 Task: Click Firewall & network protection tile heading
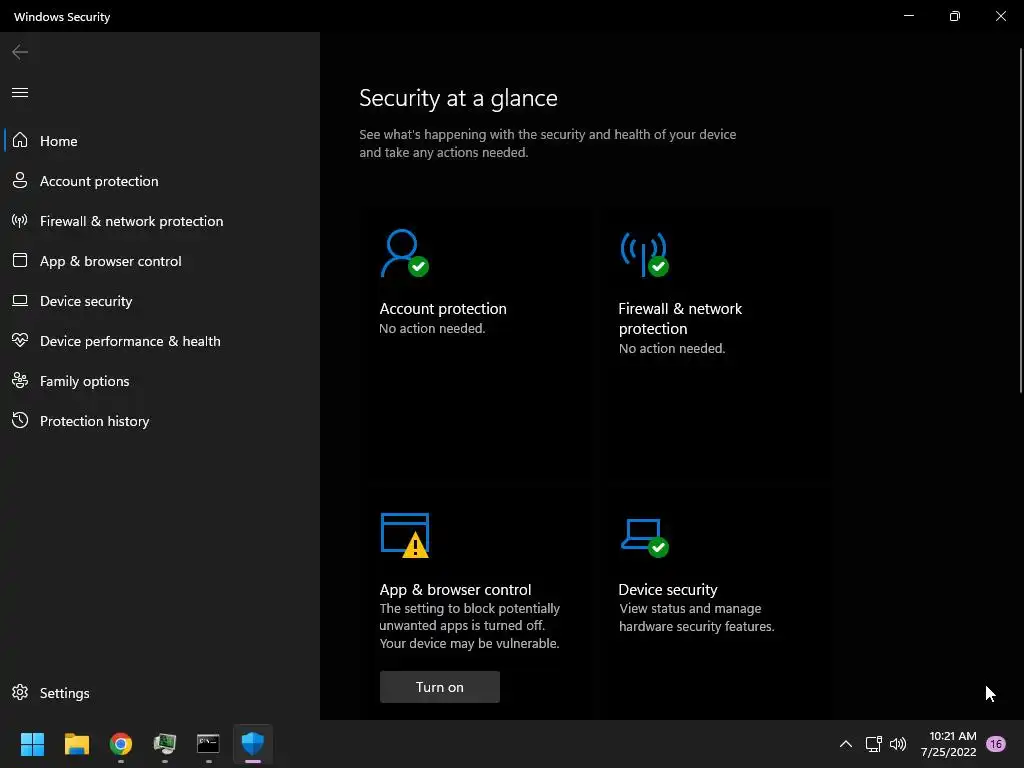(680, 318)
